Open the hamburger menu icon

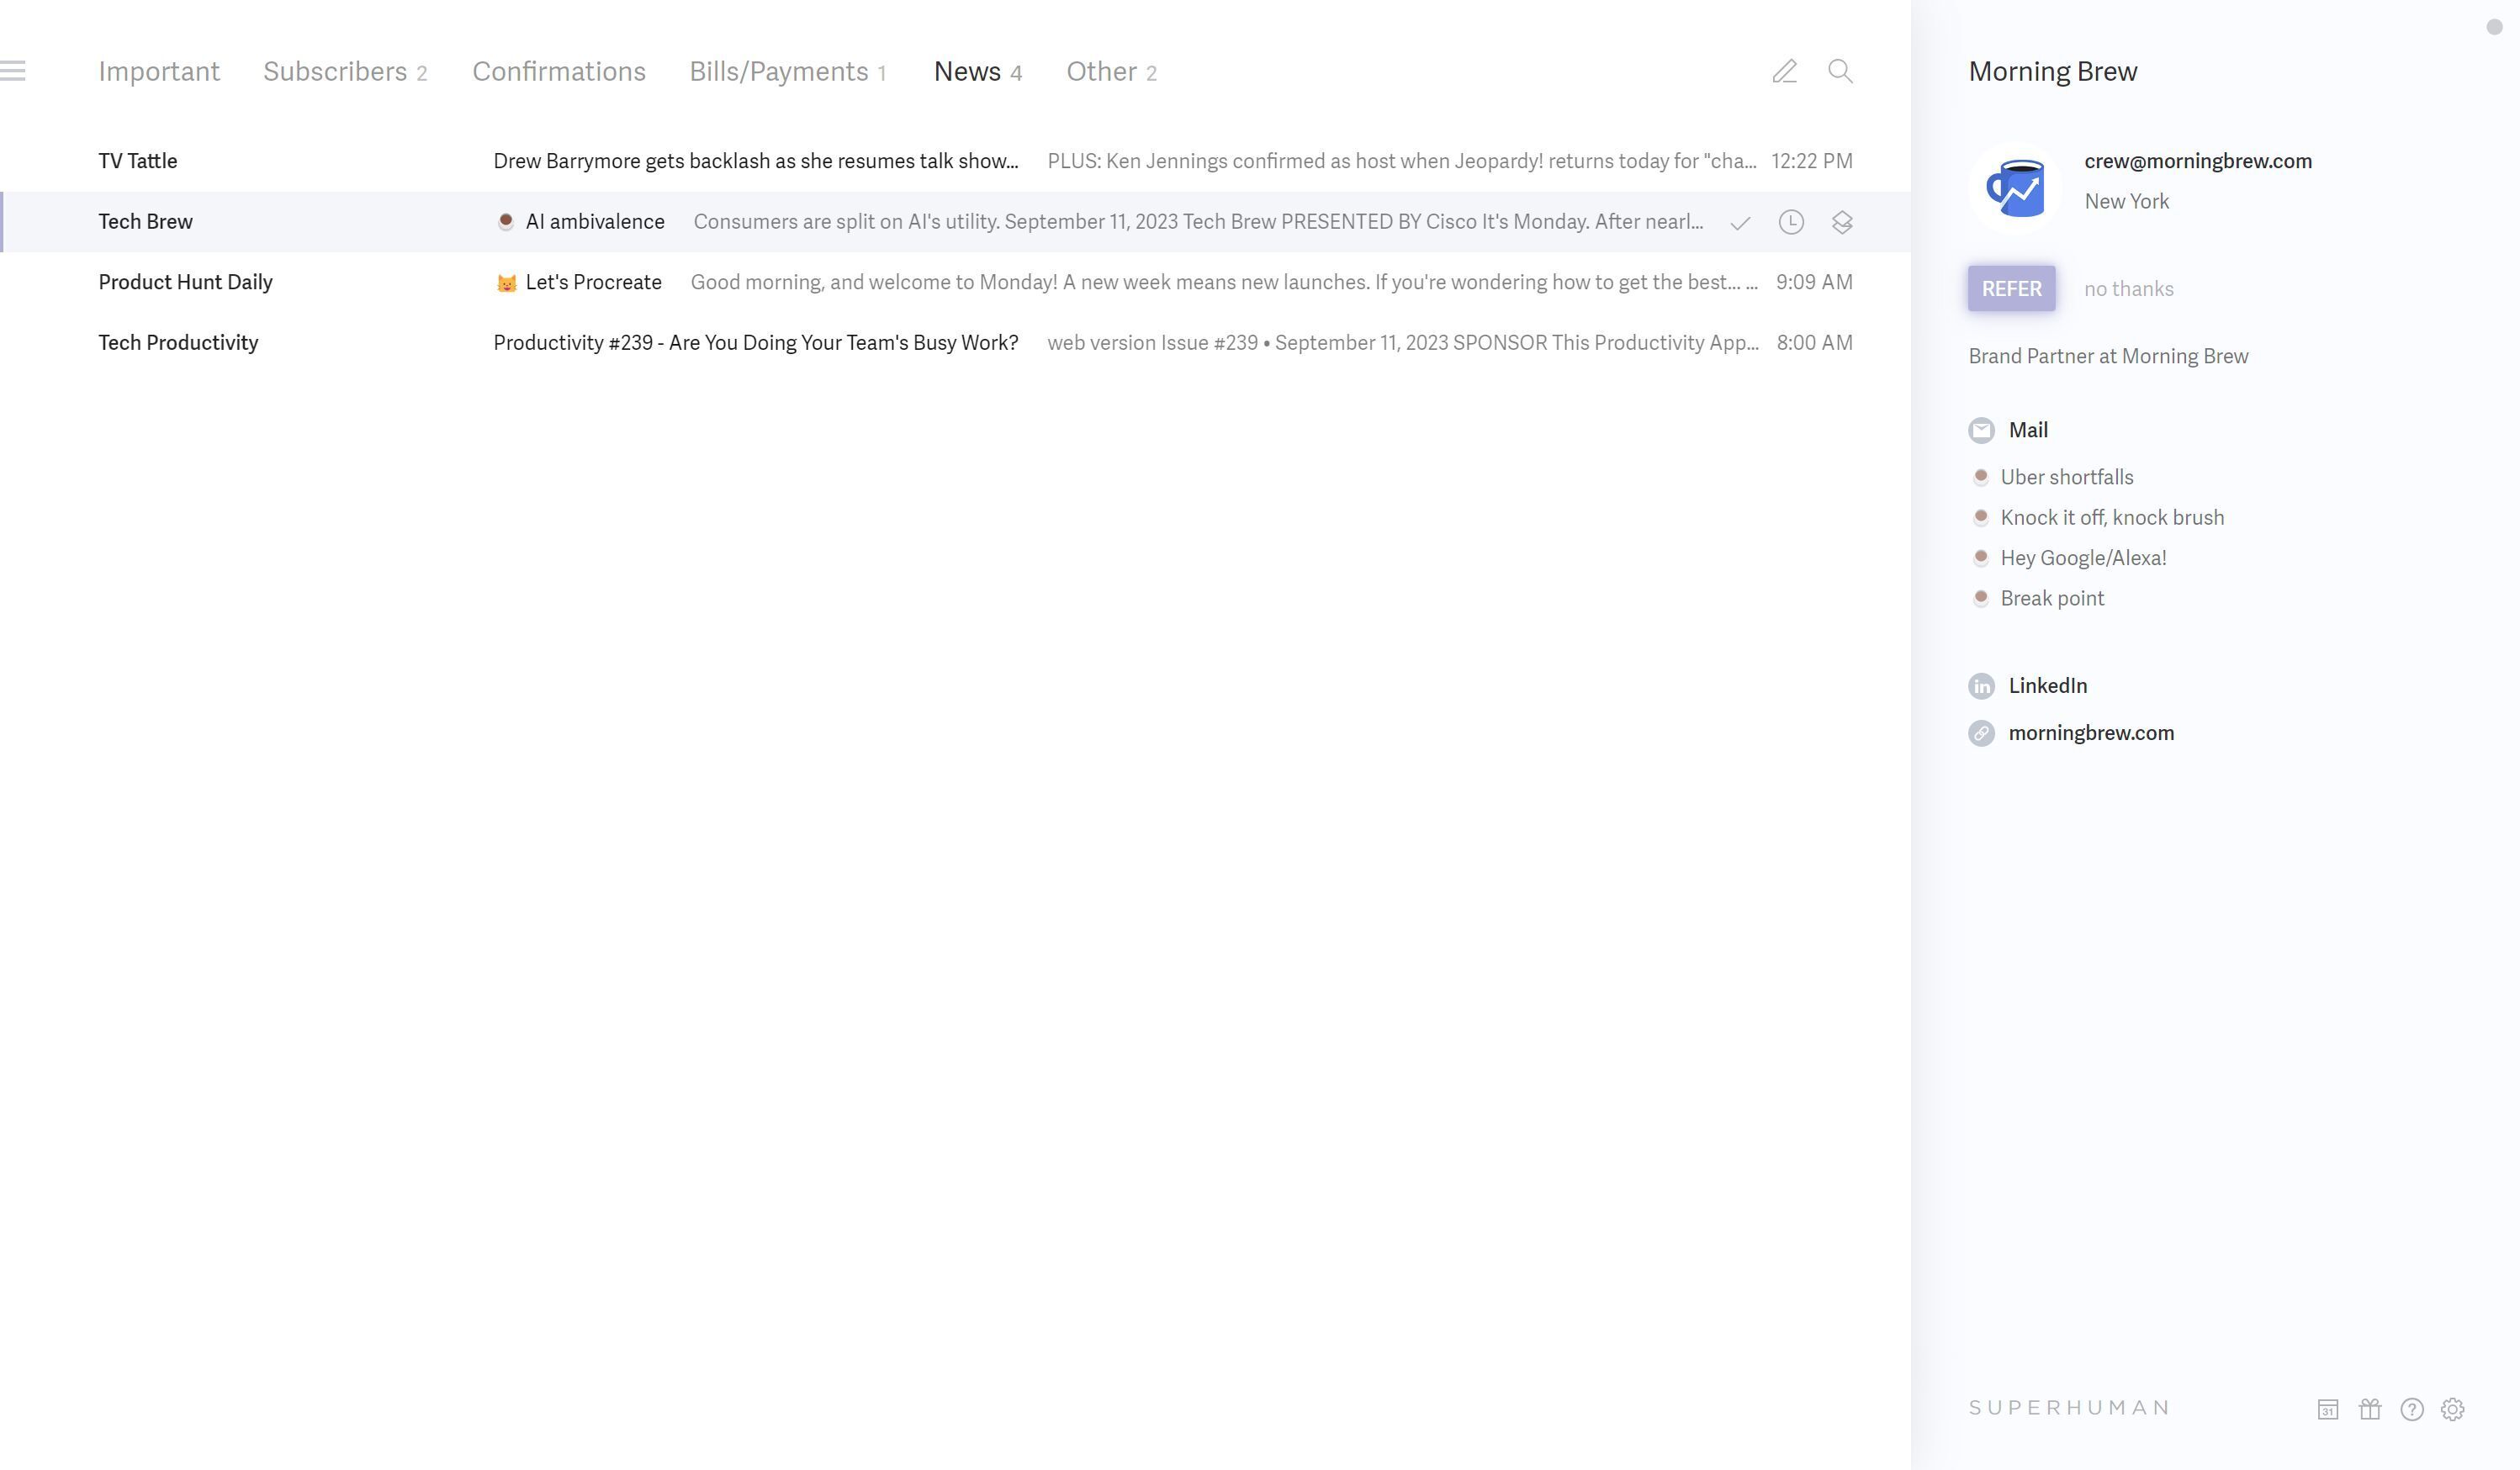(x=13, y=71)
